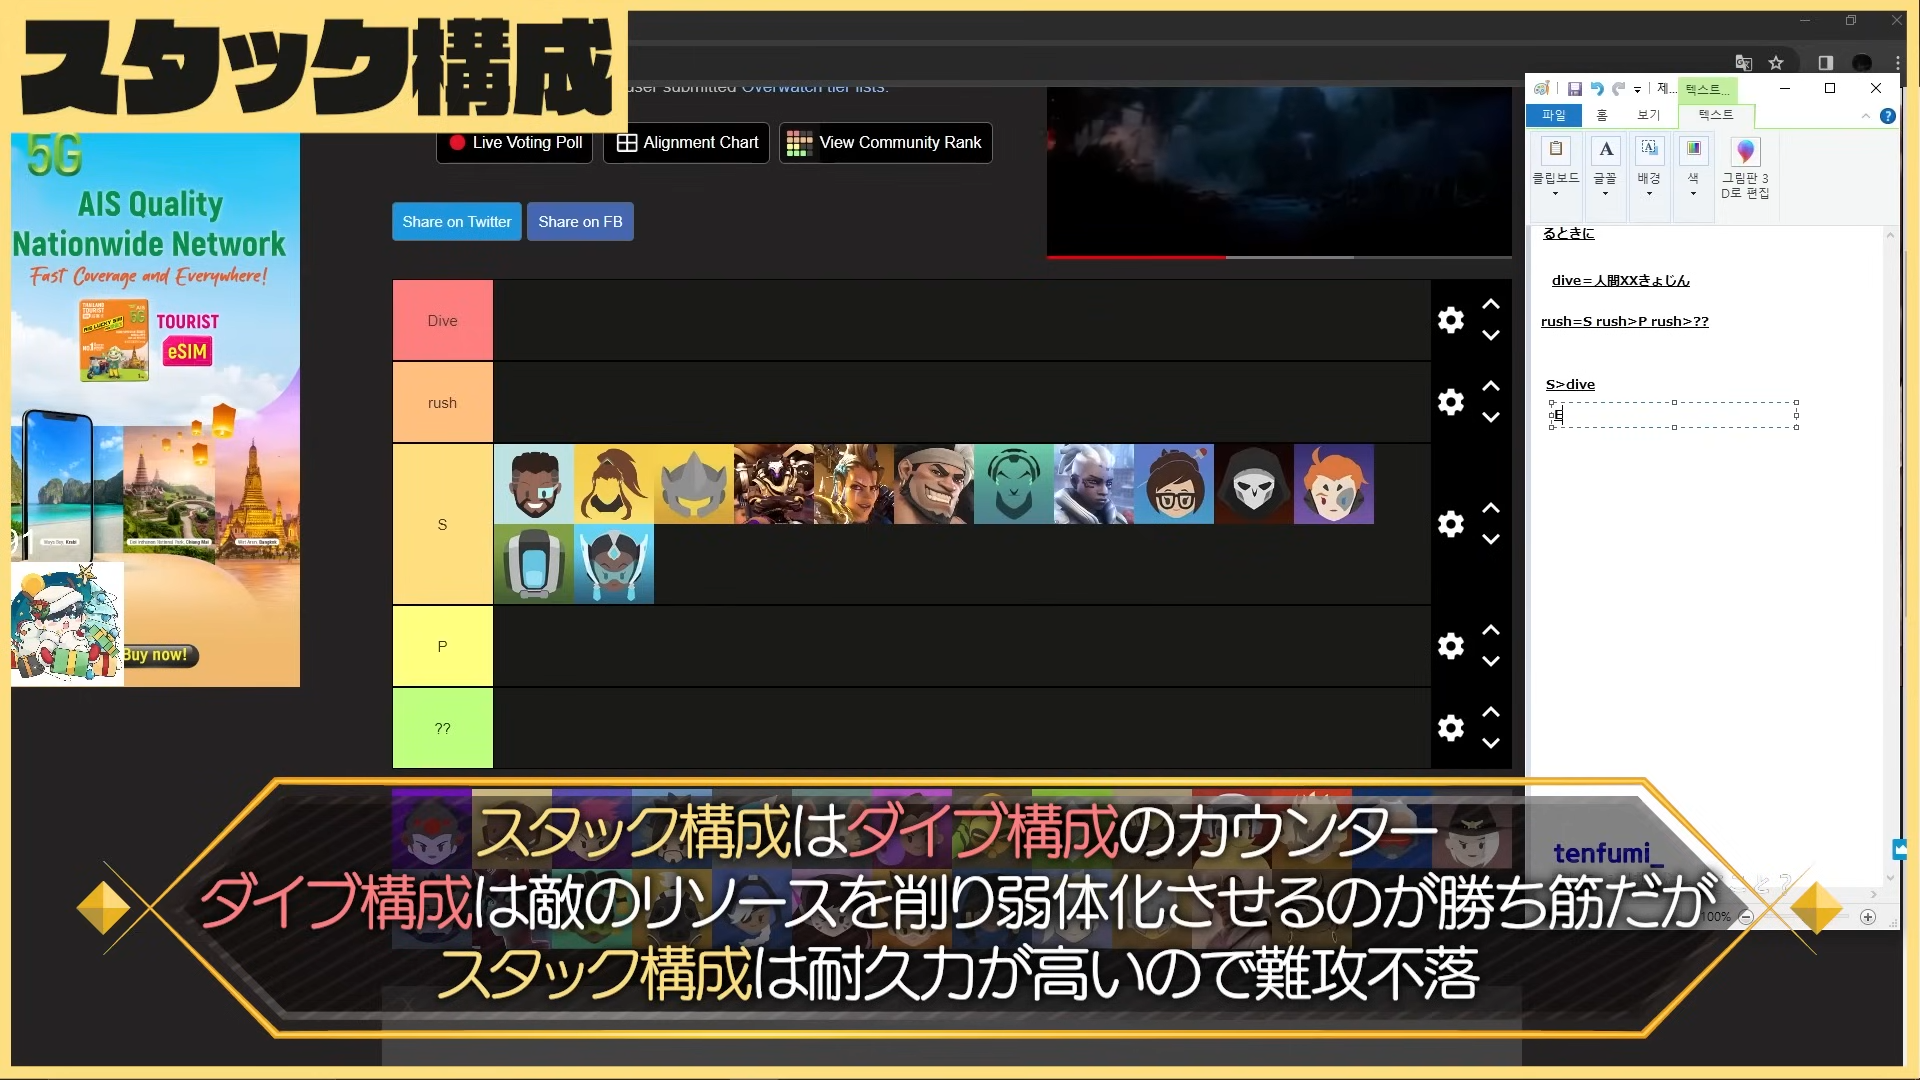Open settings gear for the Dive tier
Screen dimensions: 1920x1080
(x=1451, y=320)
